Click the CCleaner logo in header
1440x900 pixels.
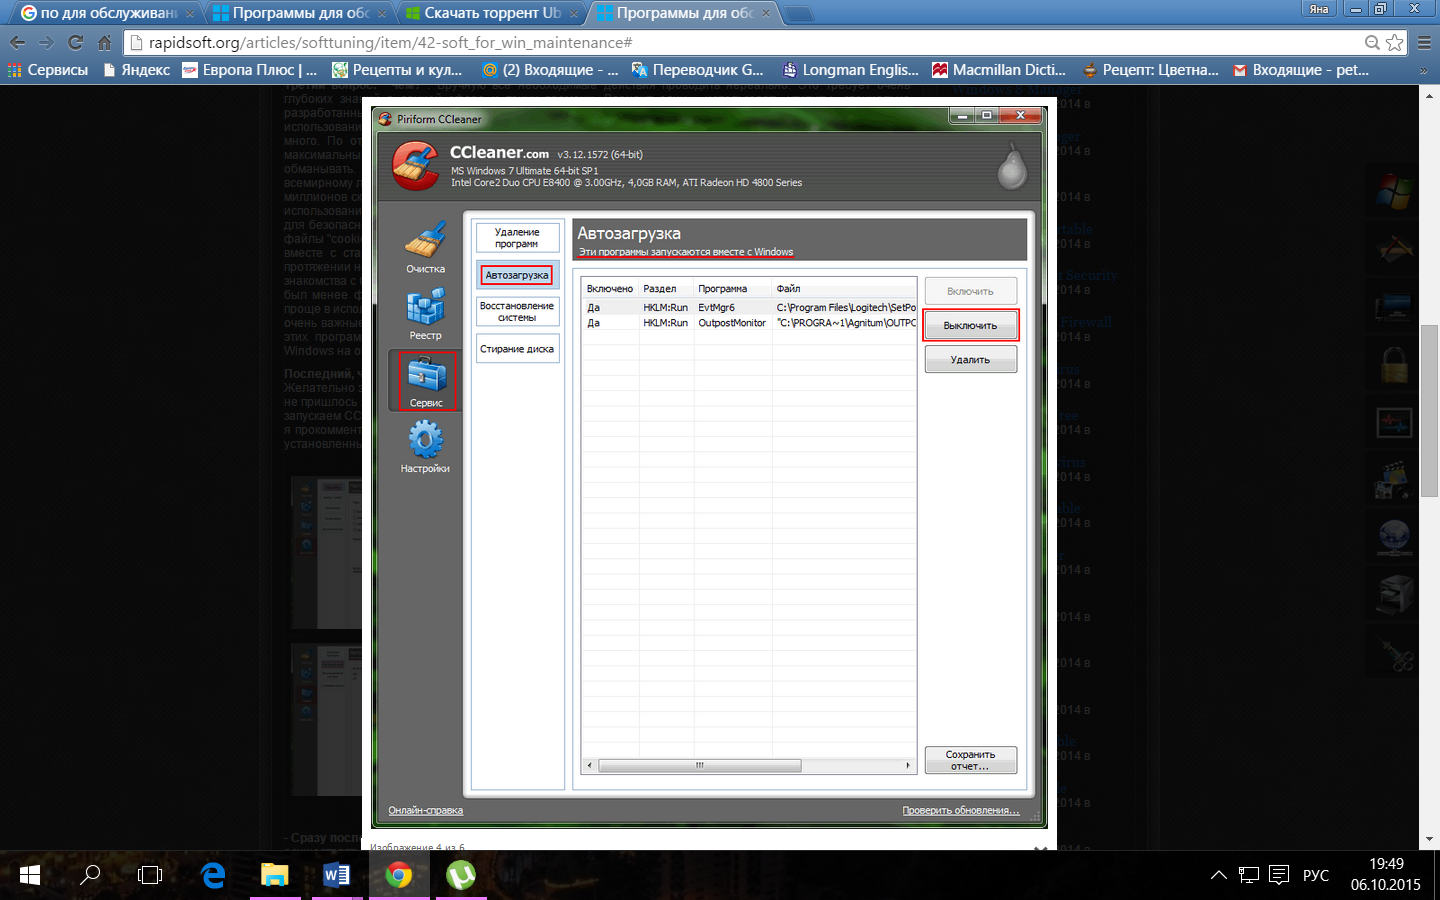415,166
